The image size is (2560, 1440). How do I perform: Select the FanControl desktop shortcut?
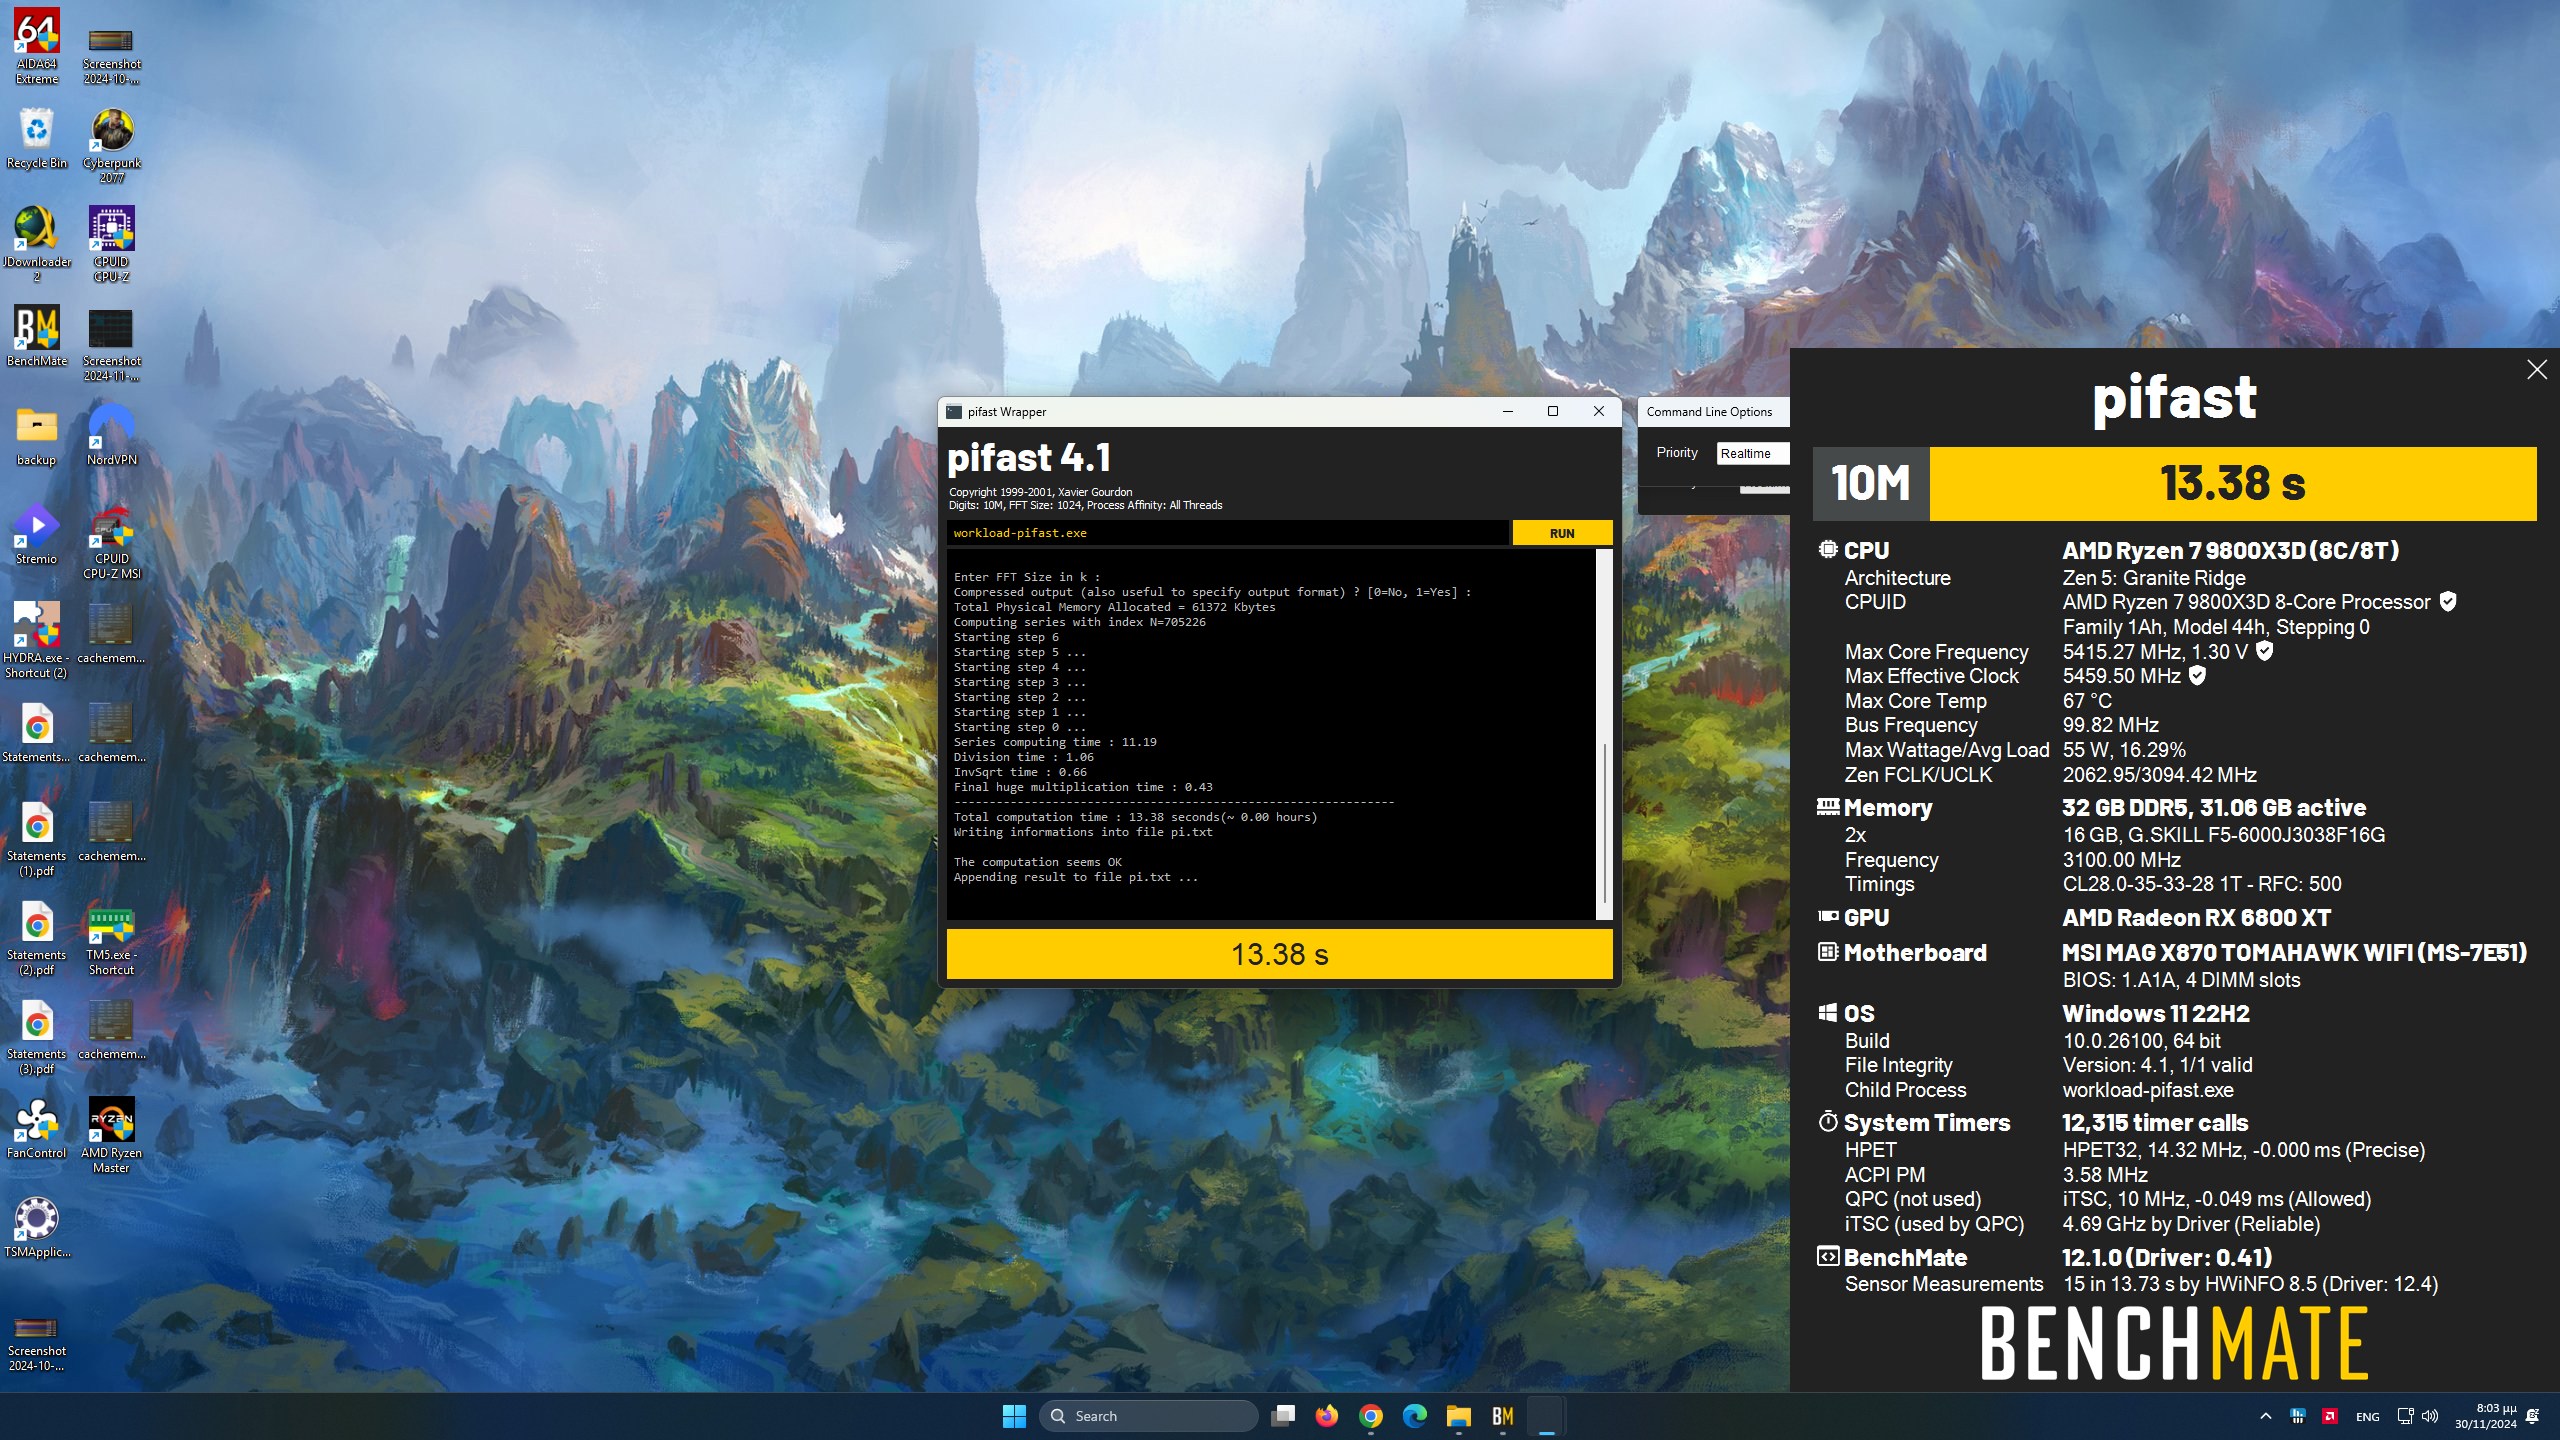coord(37,1128)
